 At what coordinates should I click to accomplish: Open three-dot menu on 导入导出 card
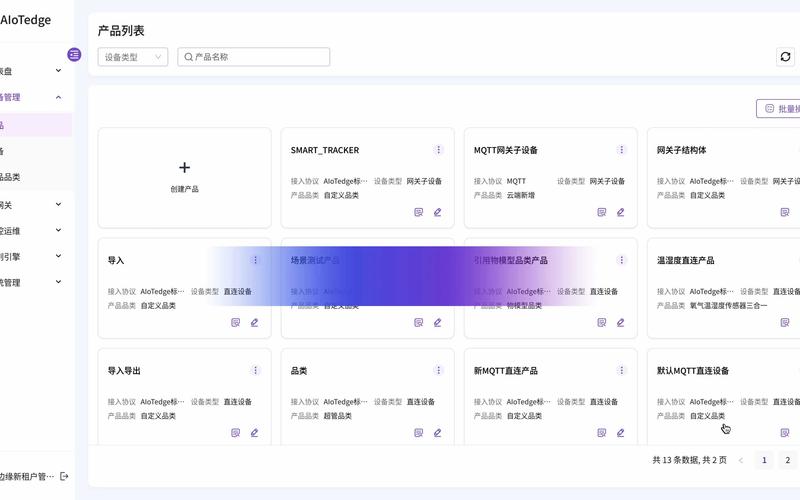click(x=255, y=370)
